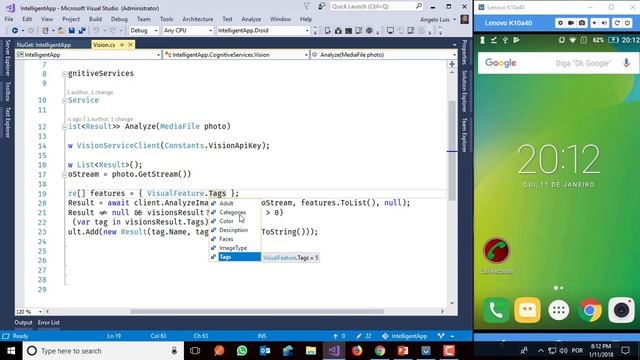The width and height of the screenshot is (640, 360).
Task: Open WhatsApp from Windows taskbar
Action: 242,351
